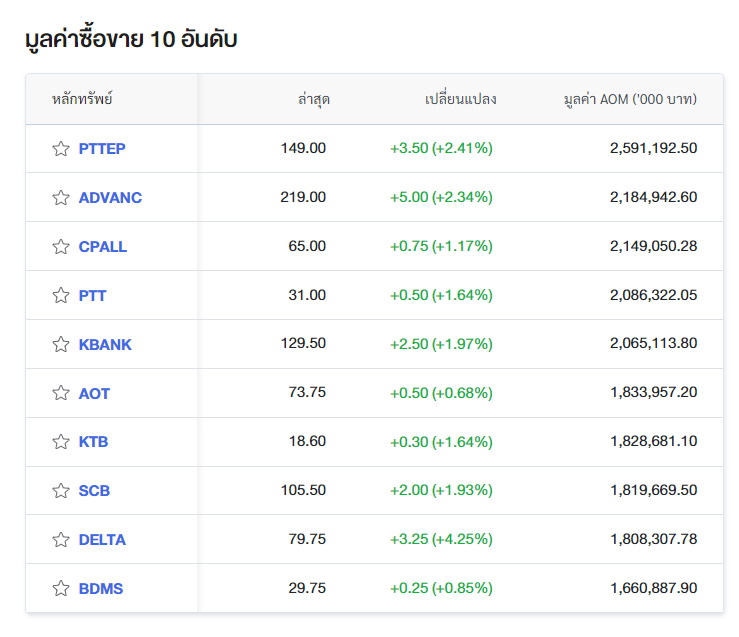Open the BDMS stock link
The width and height of the screenshot is (739, 637).
pos(100,588)
